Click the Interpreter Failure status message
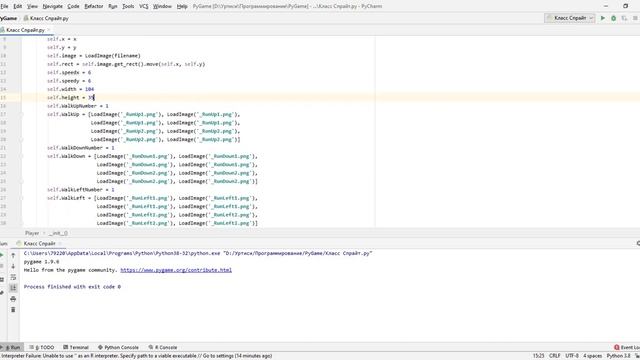640x360 pixels. click(x=137, y=356)
